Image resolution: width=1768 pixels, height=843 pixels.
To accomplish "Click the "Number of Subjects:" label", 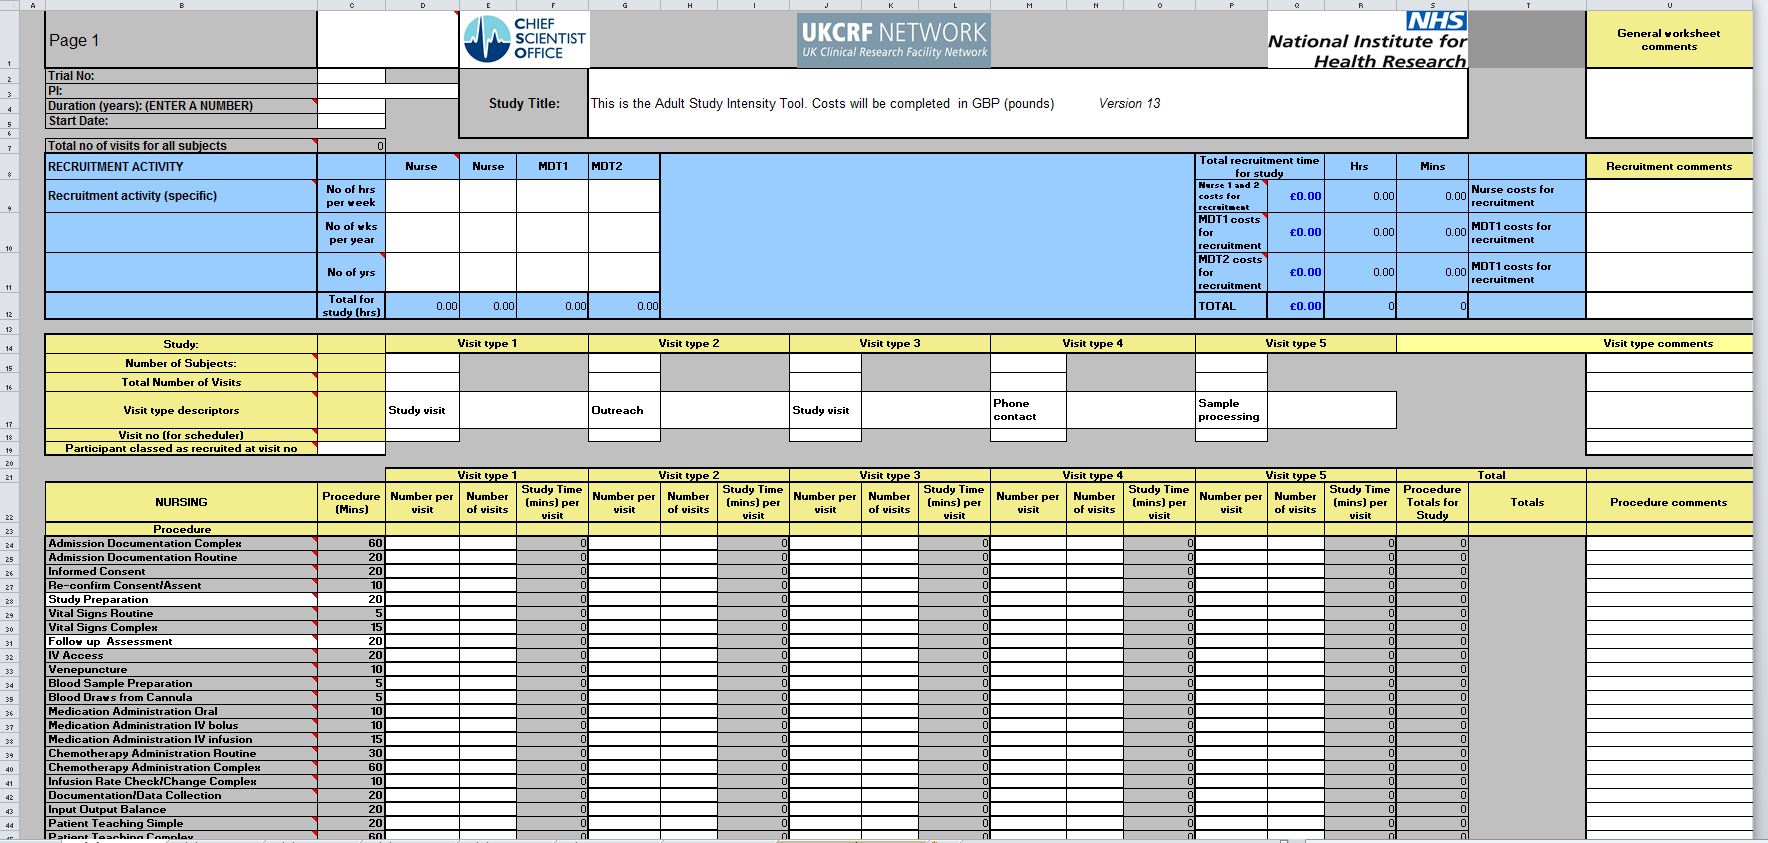I will (181, 363).
